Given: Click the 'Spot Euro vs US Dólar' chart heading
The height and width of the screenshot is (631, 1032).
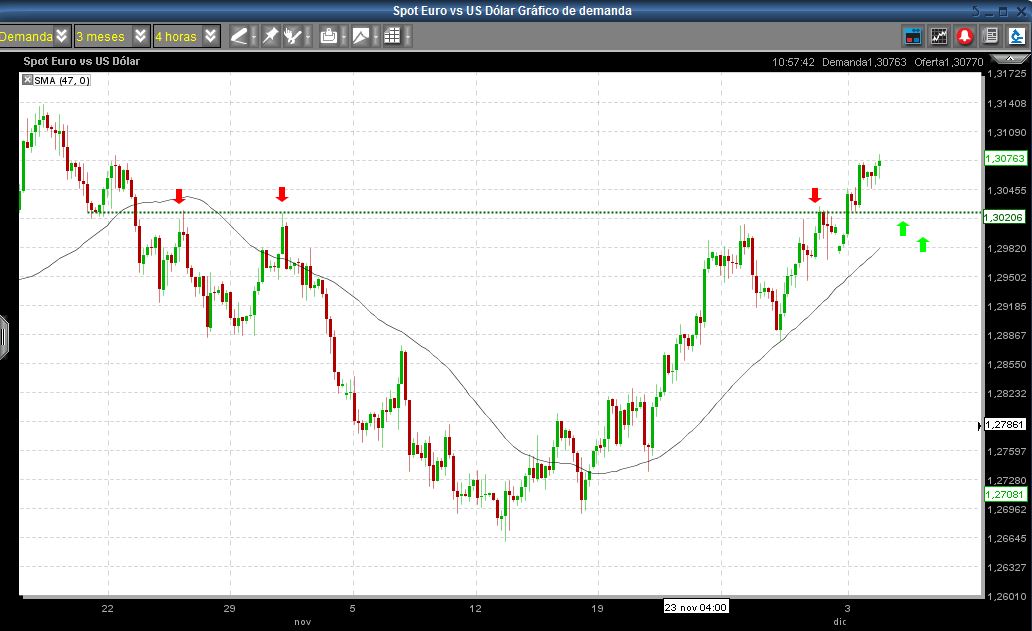Looking at the screenshot, I should pyautogui.click(x=82, y=61).
